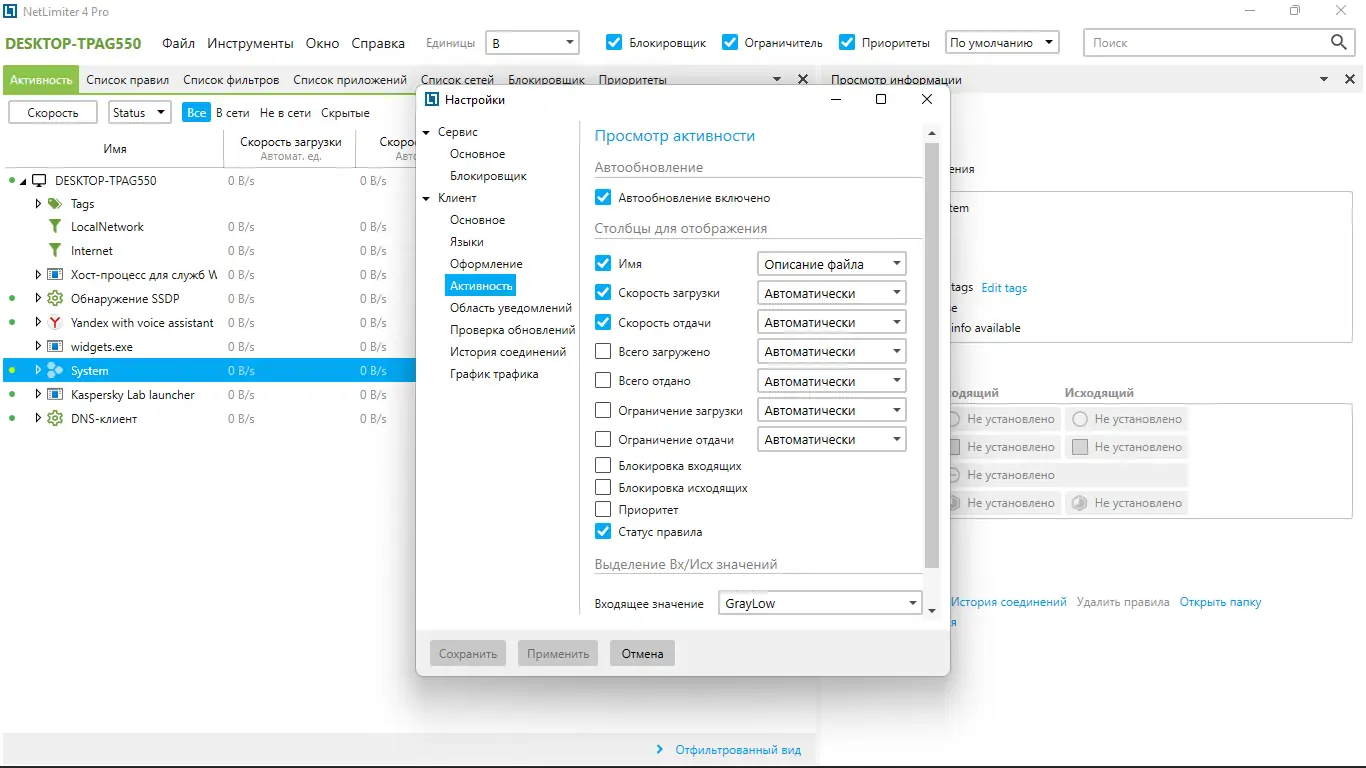Open the GrayLow incoming value dropdown
Image resolution: width=1366 pixels, height=768 pixels.
tap(820, 603)
